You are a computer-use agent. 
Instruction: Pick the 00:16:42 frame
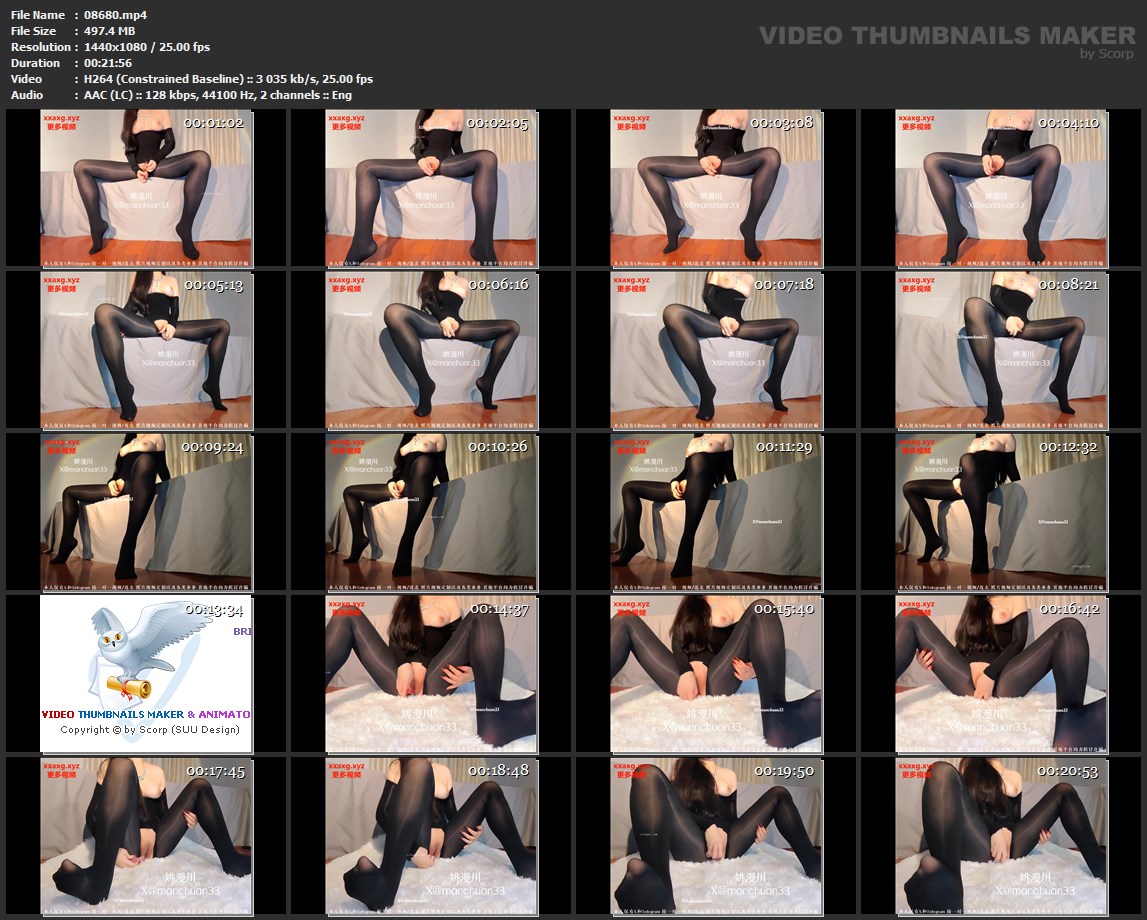1001,675
